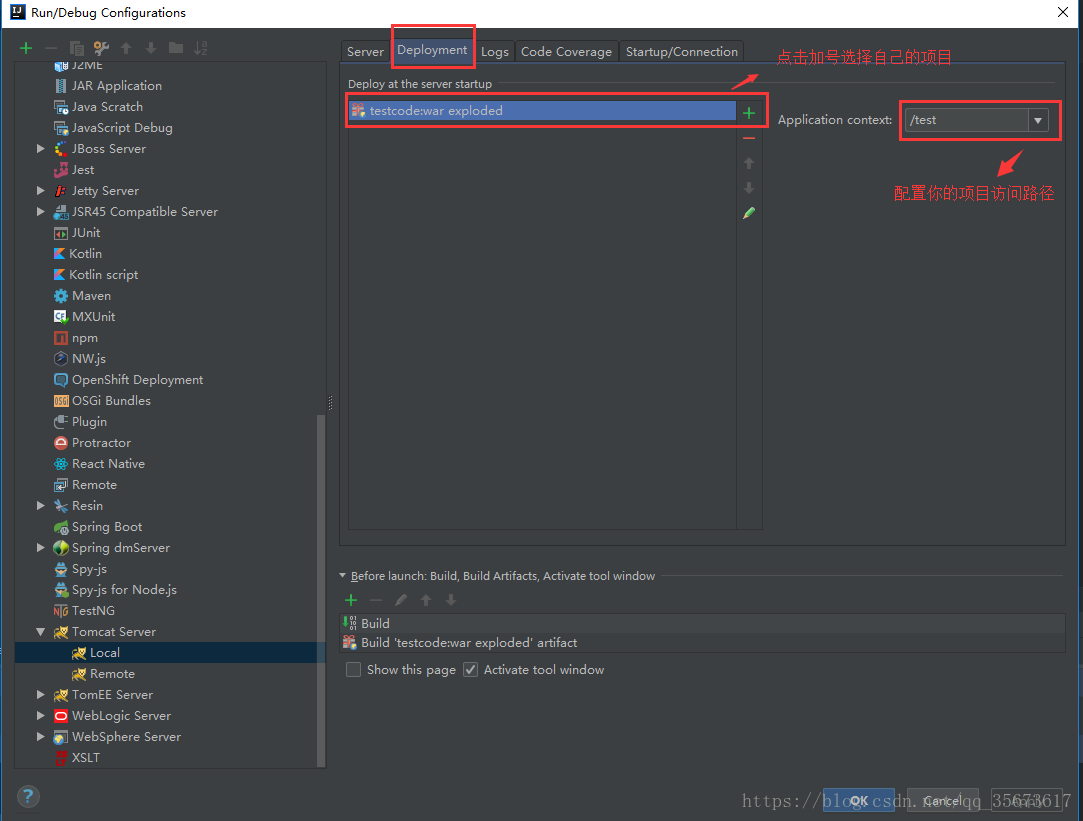Enable the Show this page checkbox
This screenshot has height=821, width=1083.
click(x=353, y=670)
